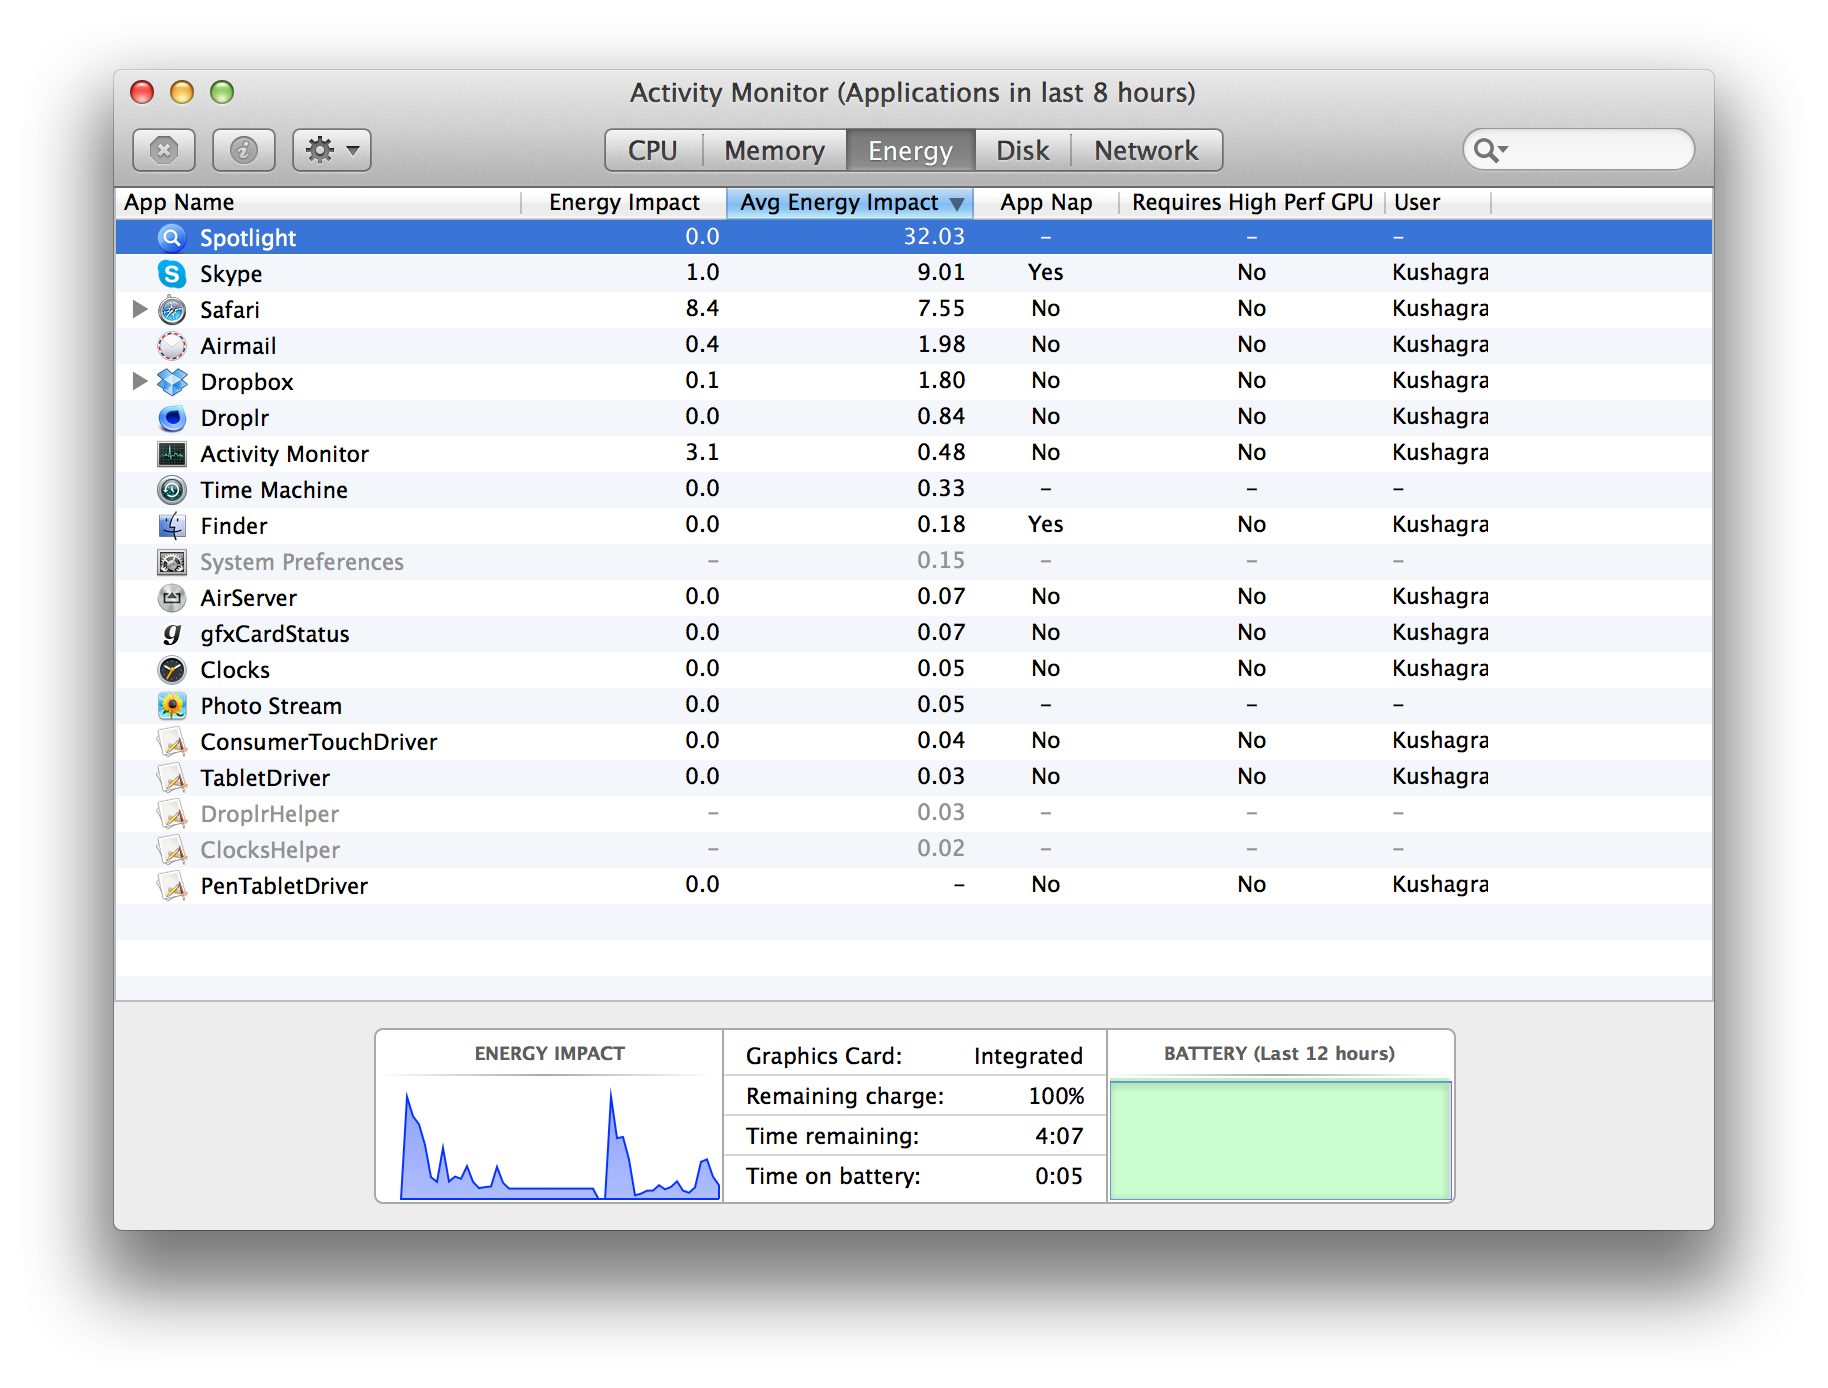Select the Activity Monitor row name
This screenshot has height=1388, width=1828.
285,454
